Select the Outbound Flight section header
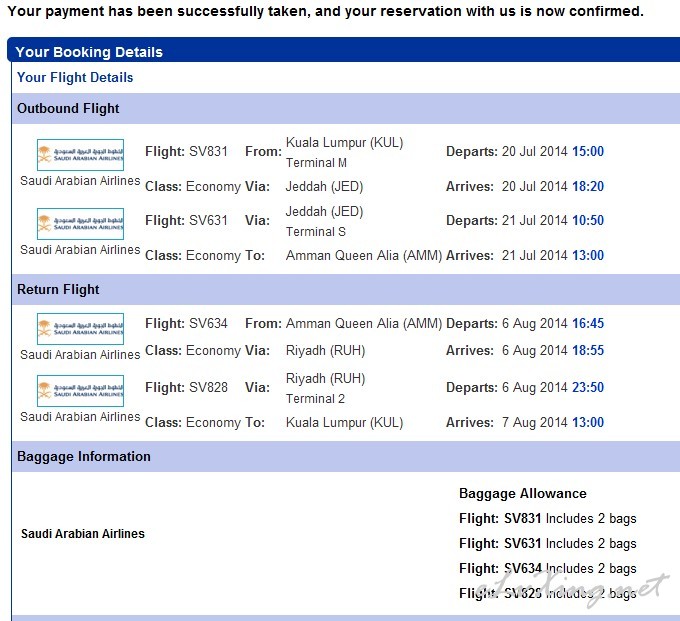The image size is (680, 621). (346, 108)
